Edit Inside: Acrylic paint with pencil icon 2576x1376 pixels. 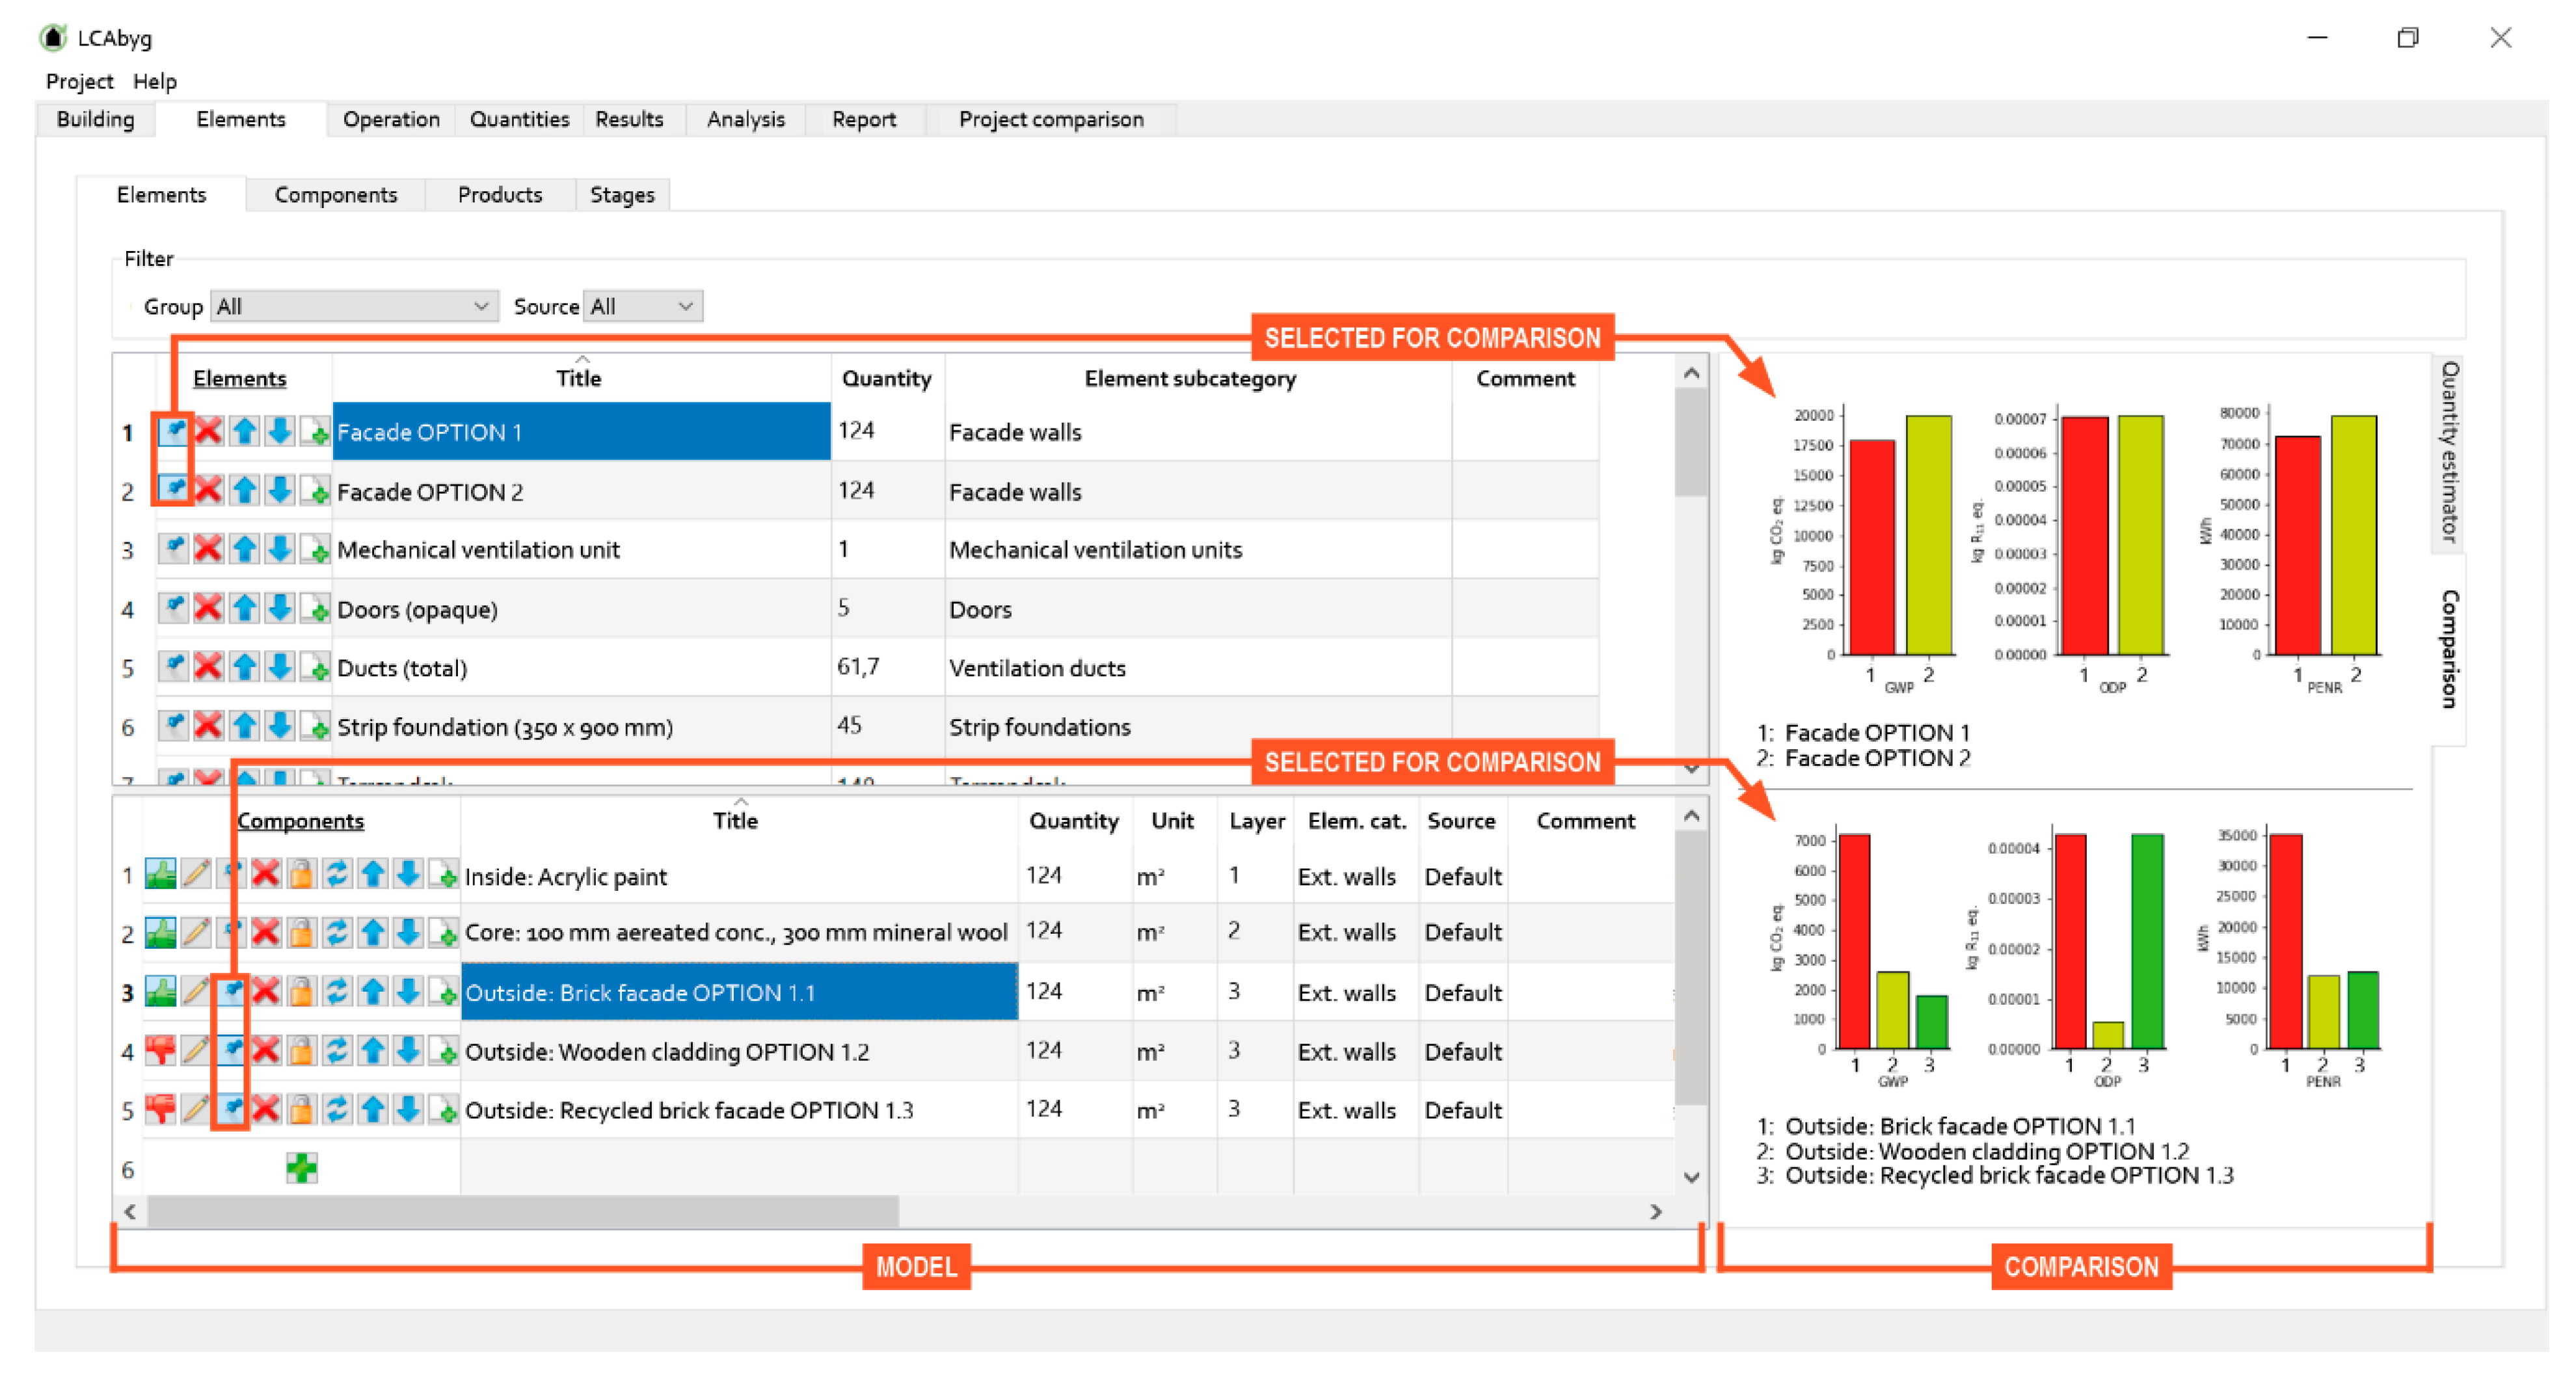(x=196, y=875)
